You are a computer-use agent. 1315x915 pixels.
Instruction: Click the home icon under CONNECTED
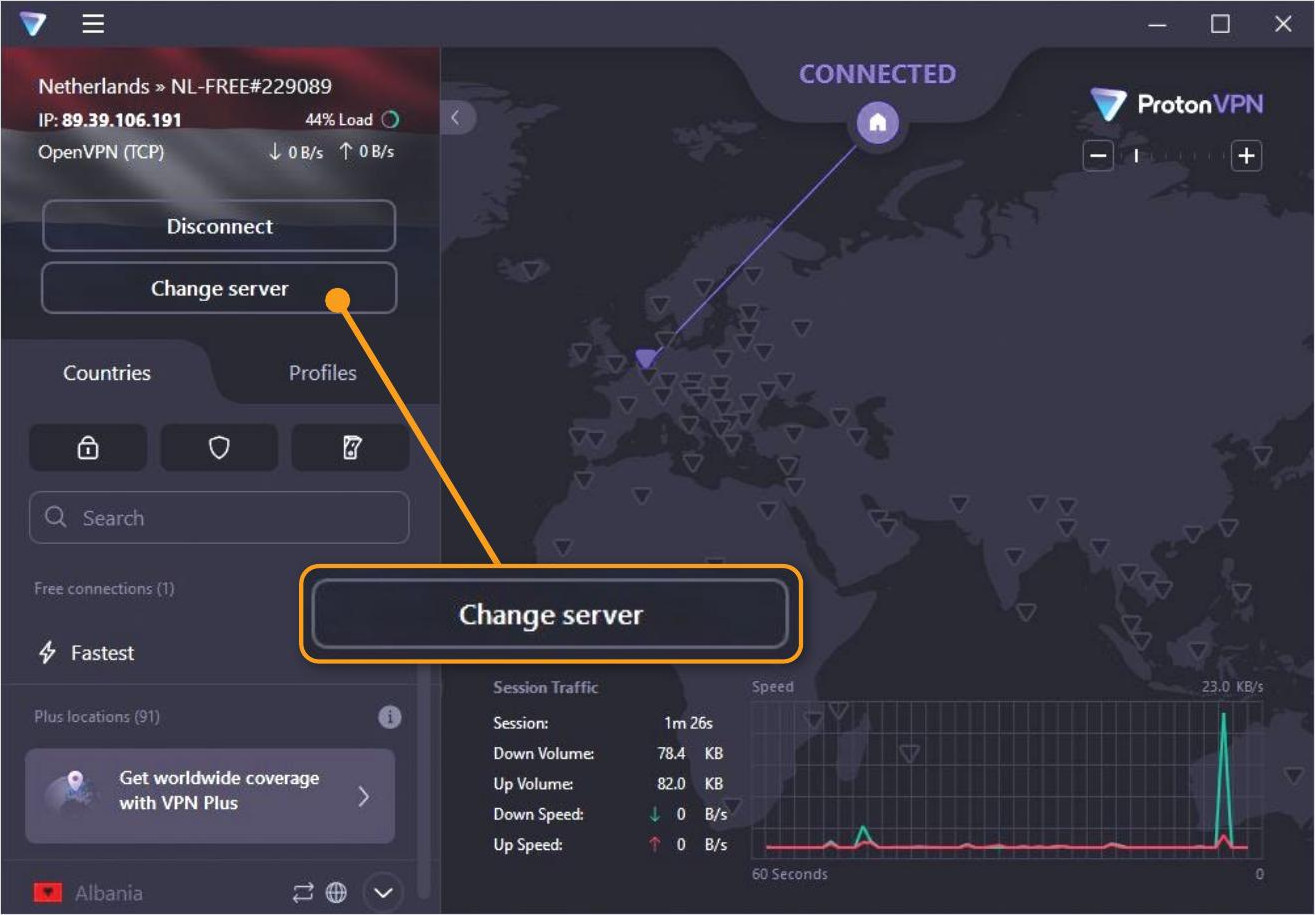click(x=877, y=123)
